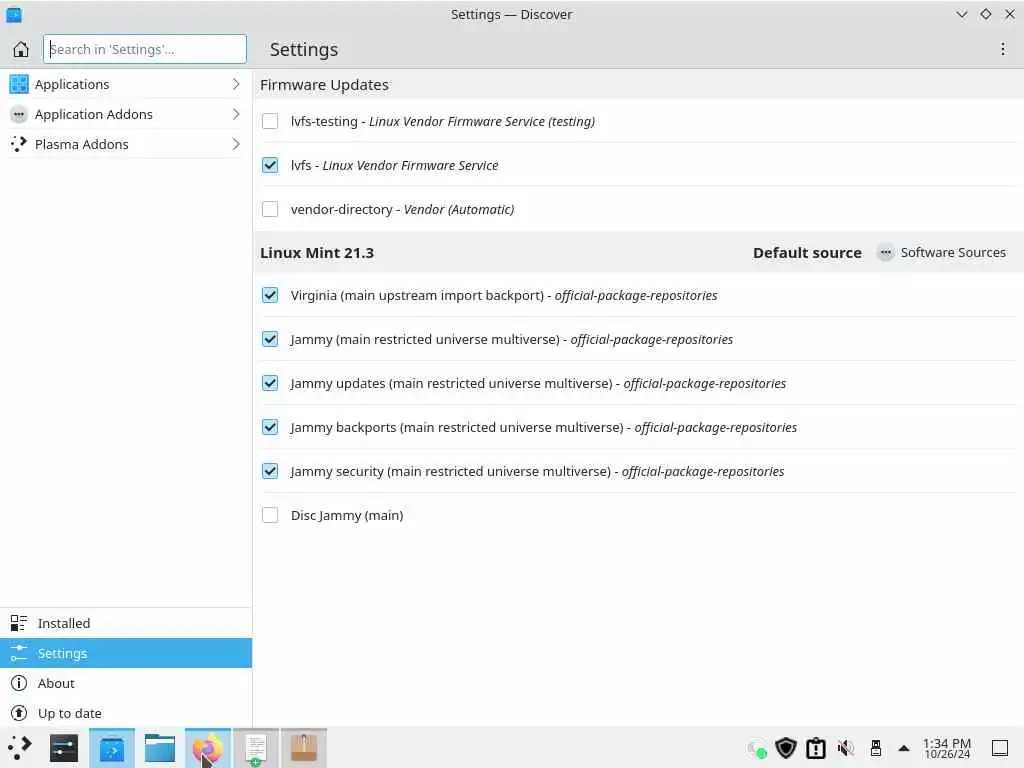Switch to Discover in the taskbar
Screen dimensions: 1024x768
112,748
